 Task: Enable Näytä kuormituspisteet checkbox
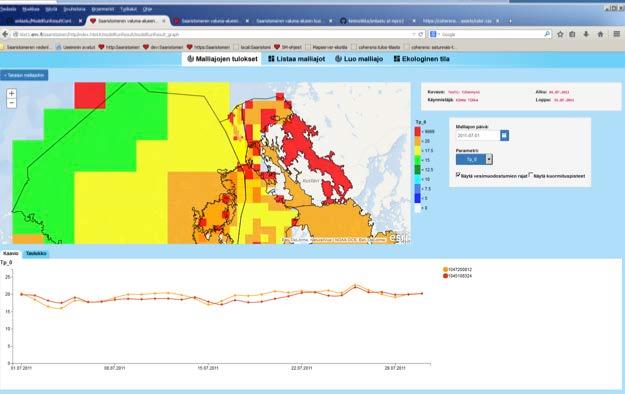tap(531, 175)
